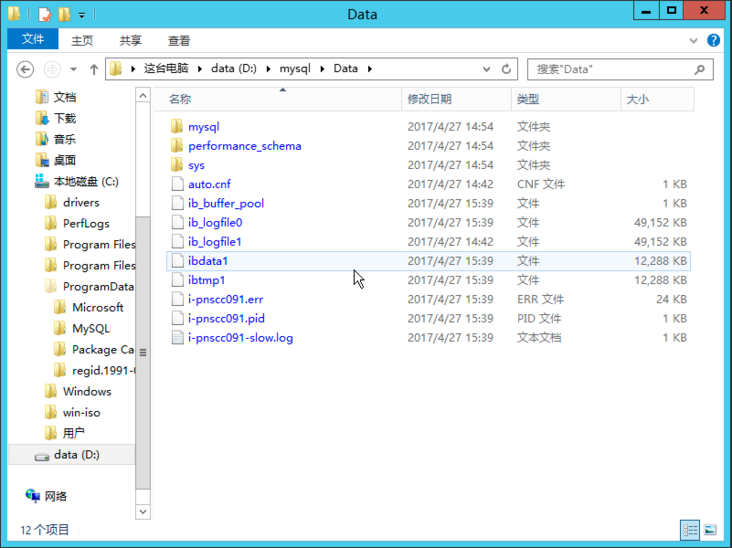
Task: Select win-iso folder in navigation pane
Action: tap(81, 412)
